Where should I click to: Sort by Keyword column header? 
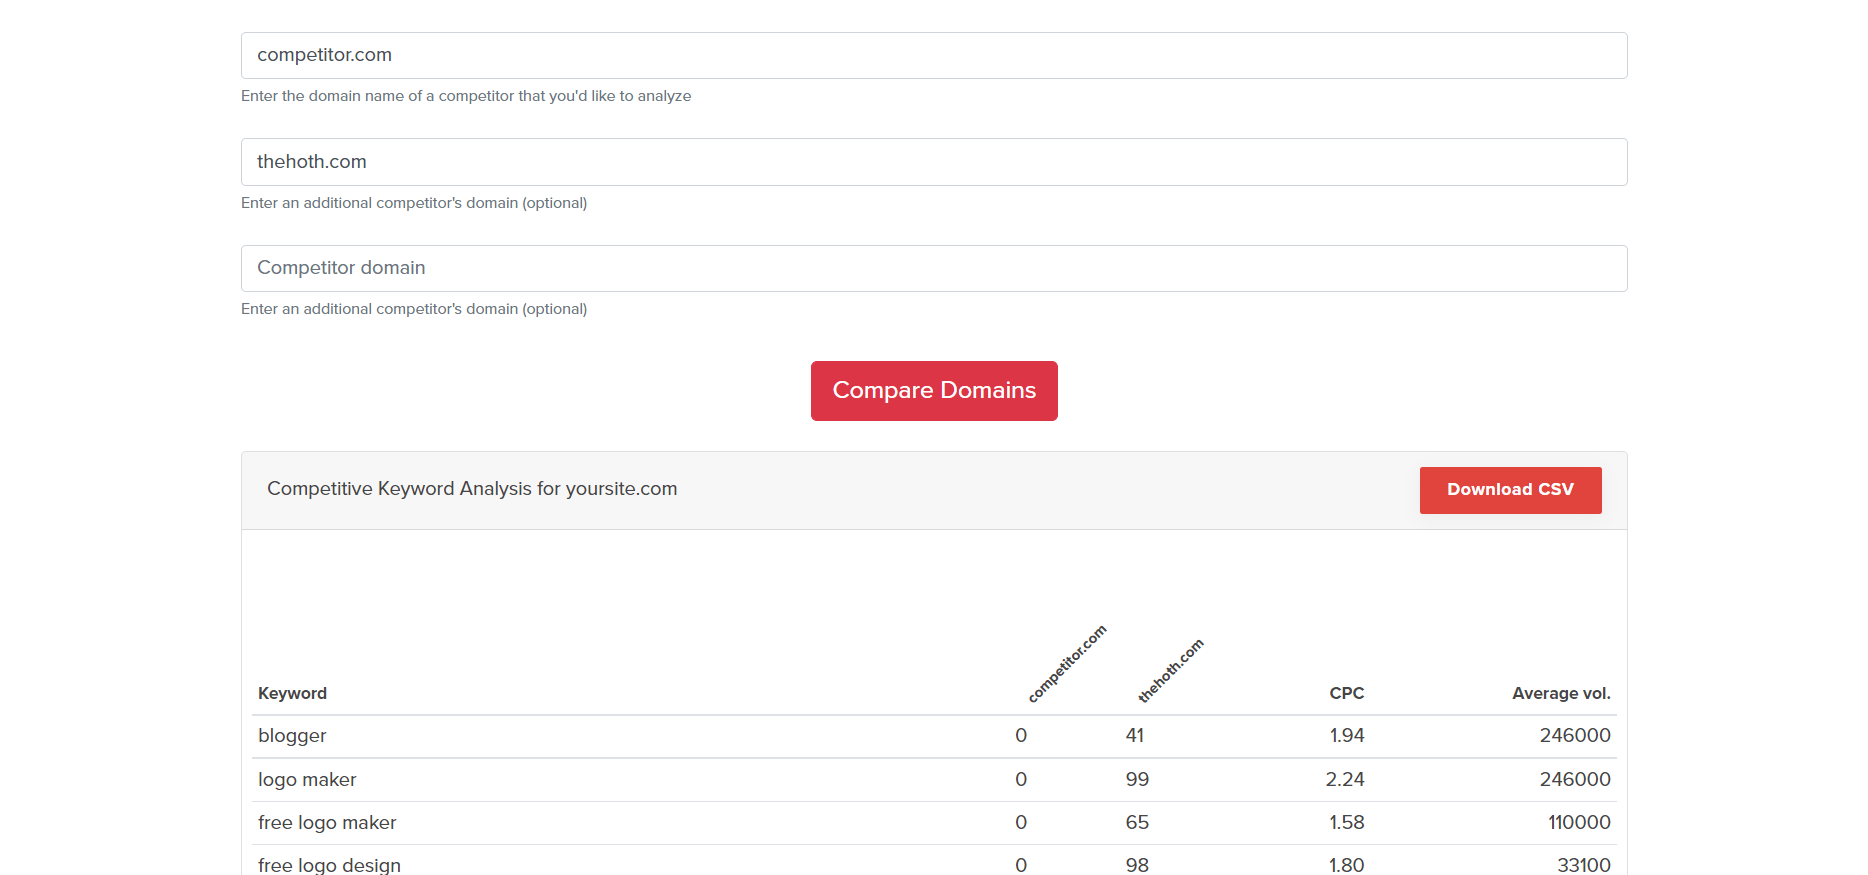(x=292, y=693)
